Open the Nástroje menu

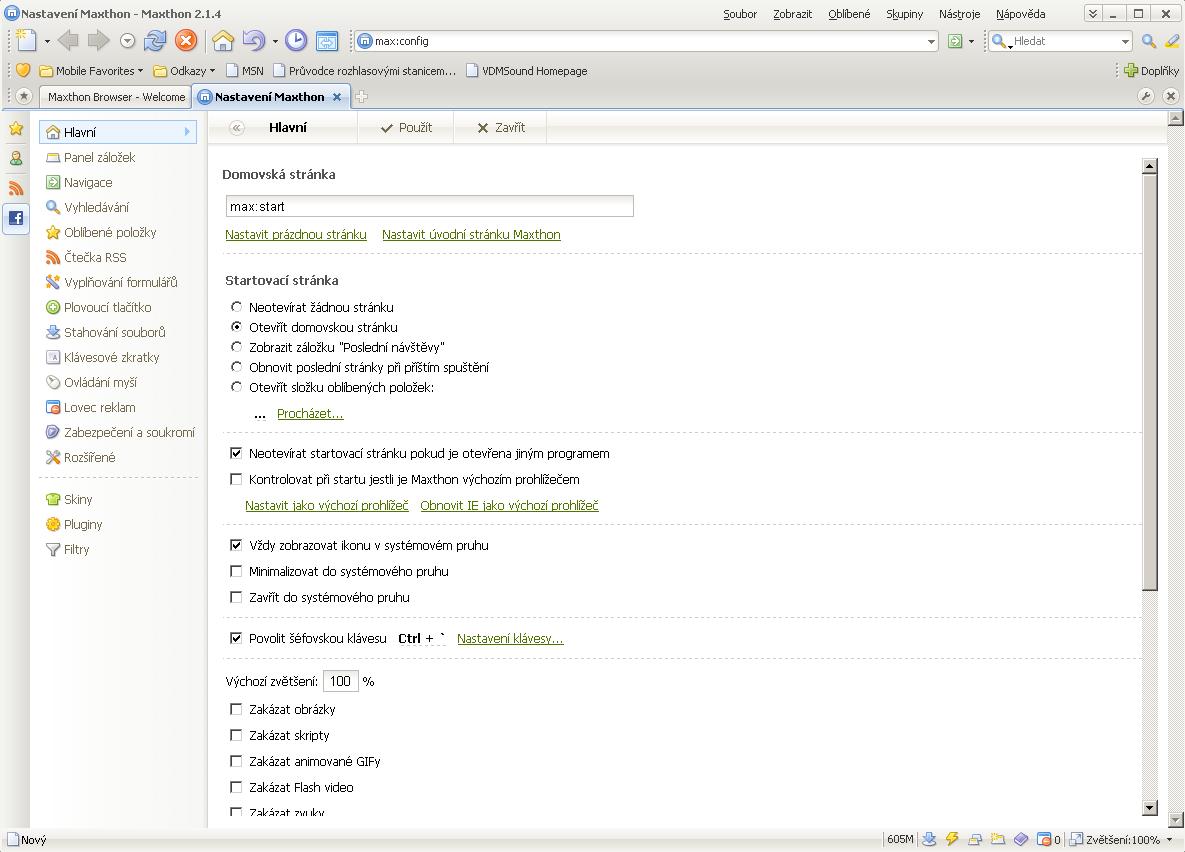[959, 14]
